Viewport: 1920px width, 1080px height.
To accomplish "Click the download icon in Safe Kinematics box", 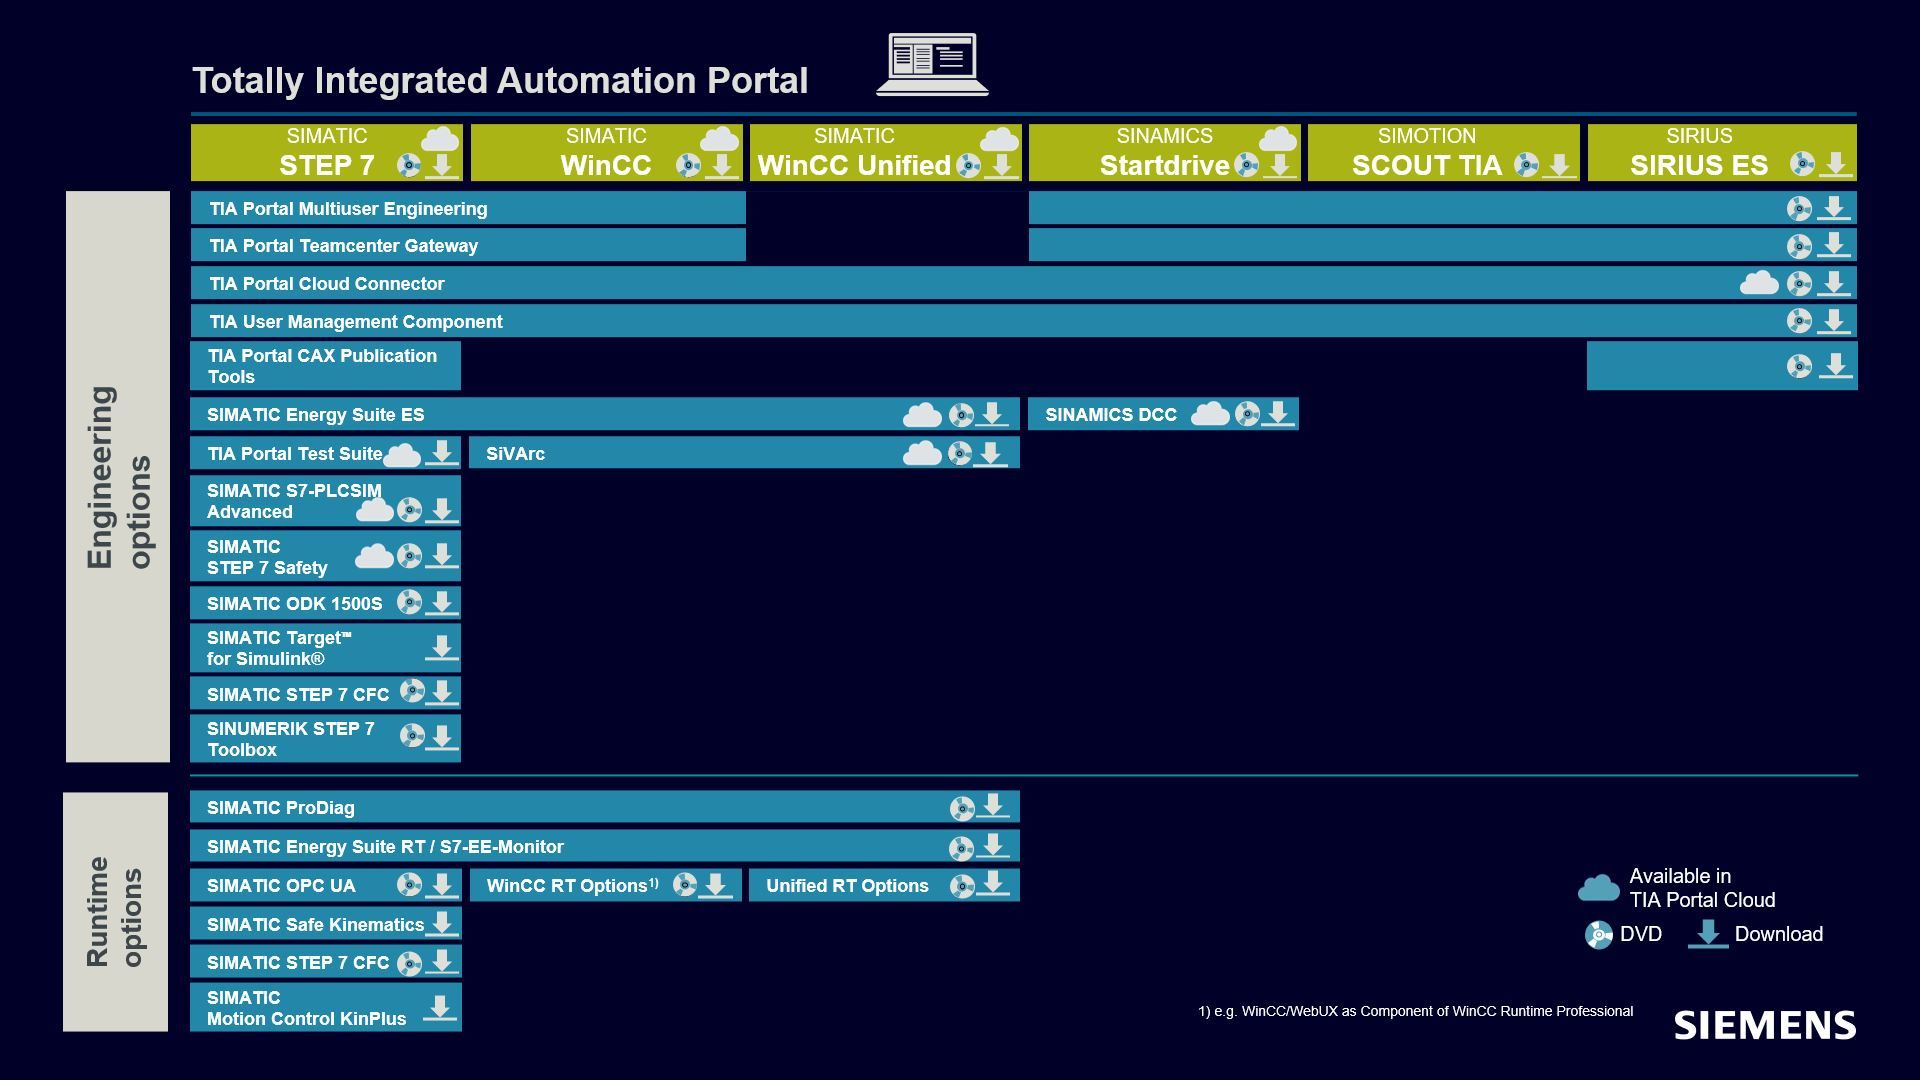I will (441, 925).
